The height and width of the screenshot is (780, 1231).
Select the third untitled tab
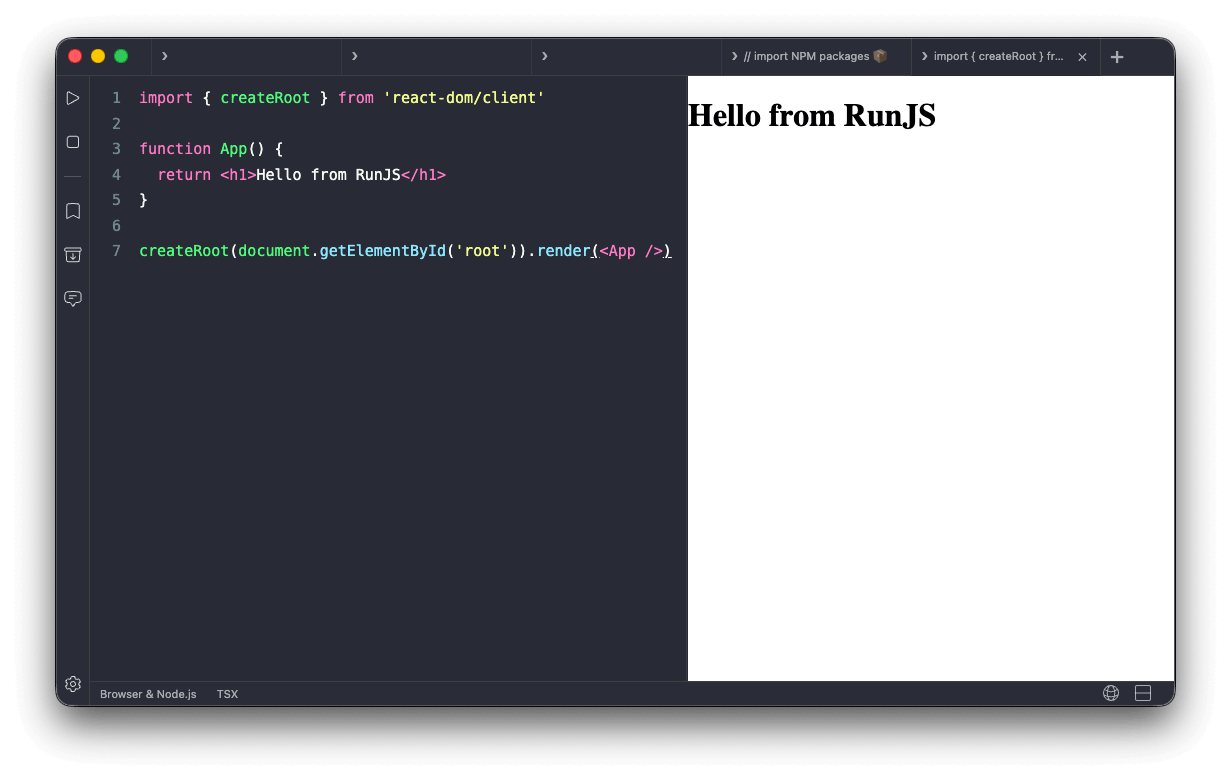click(626, 57)
